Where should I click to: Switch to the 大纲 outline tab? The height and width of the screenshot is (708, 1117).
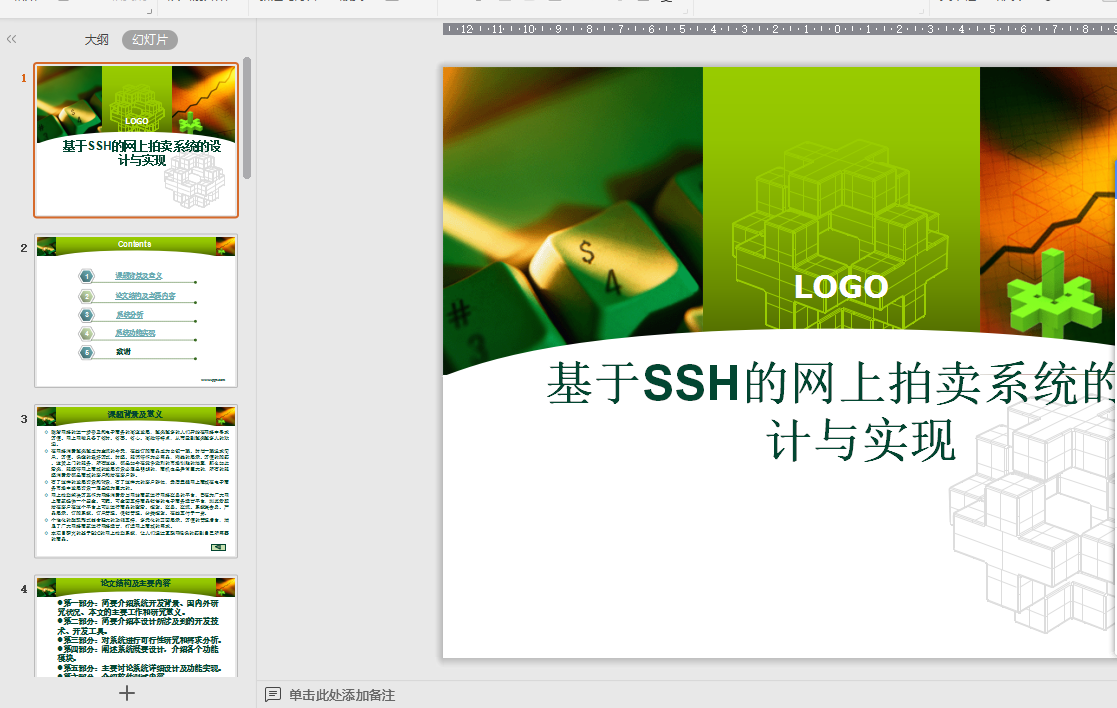(x=96, y=40)
